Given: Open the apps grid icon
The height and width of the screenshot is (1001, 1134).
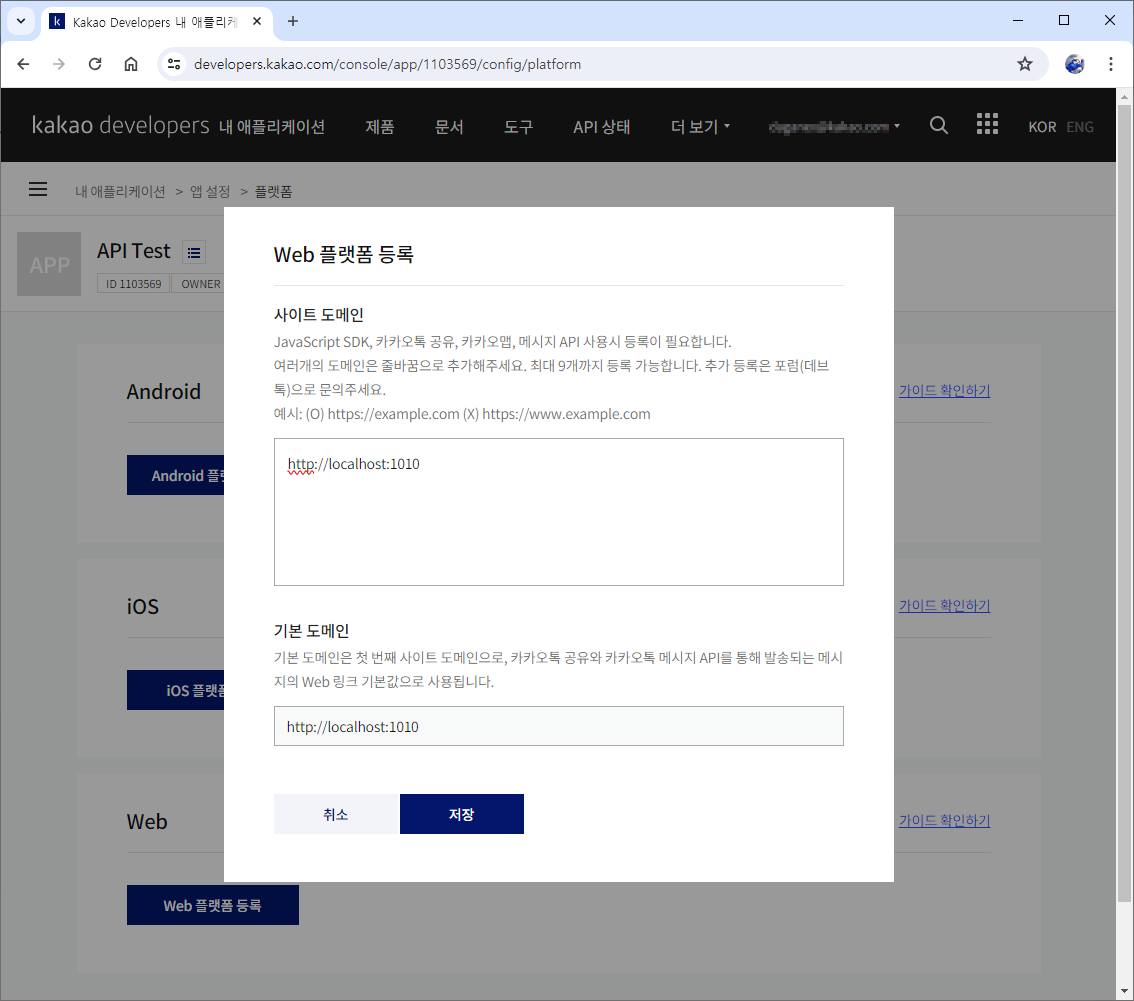Looking at the screenshot, I should (x=987, y=124).
